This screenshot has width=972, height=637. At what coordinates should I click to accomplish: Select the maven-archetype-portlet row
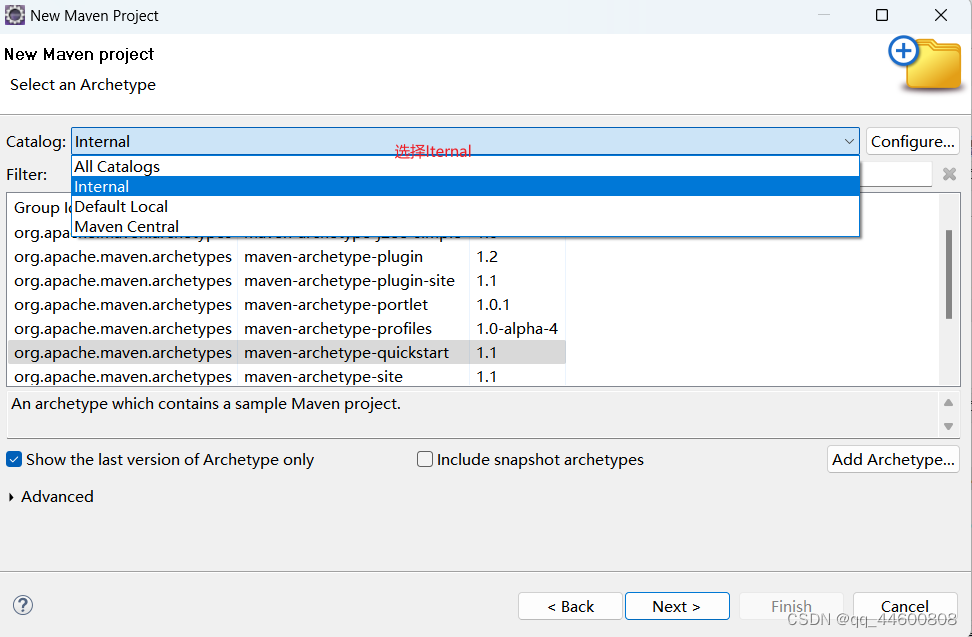coord(286,304)
